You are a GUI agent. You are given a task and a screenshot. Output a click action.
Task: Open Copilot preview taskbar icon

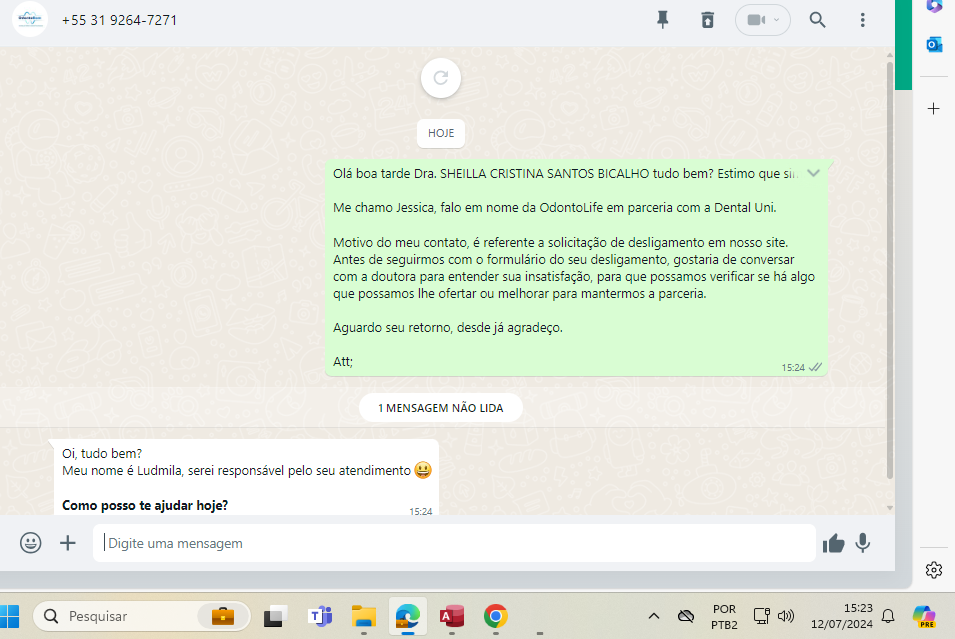(x=924, y=616)
